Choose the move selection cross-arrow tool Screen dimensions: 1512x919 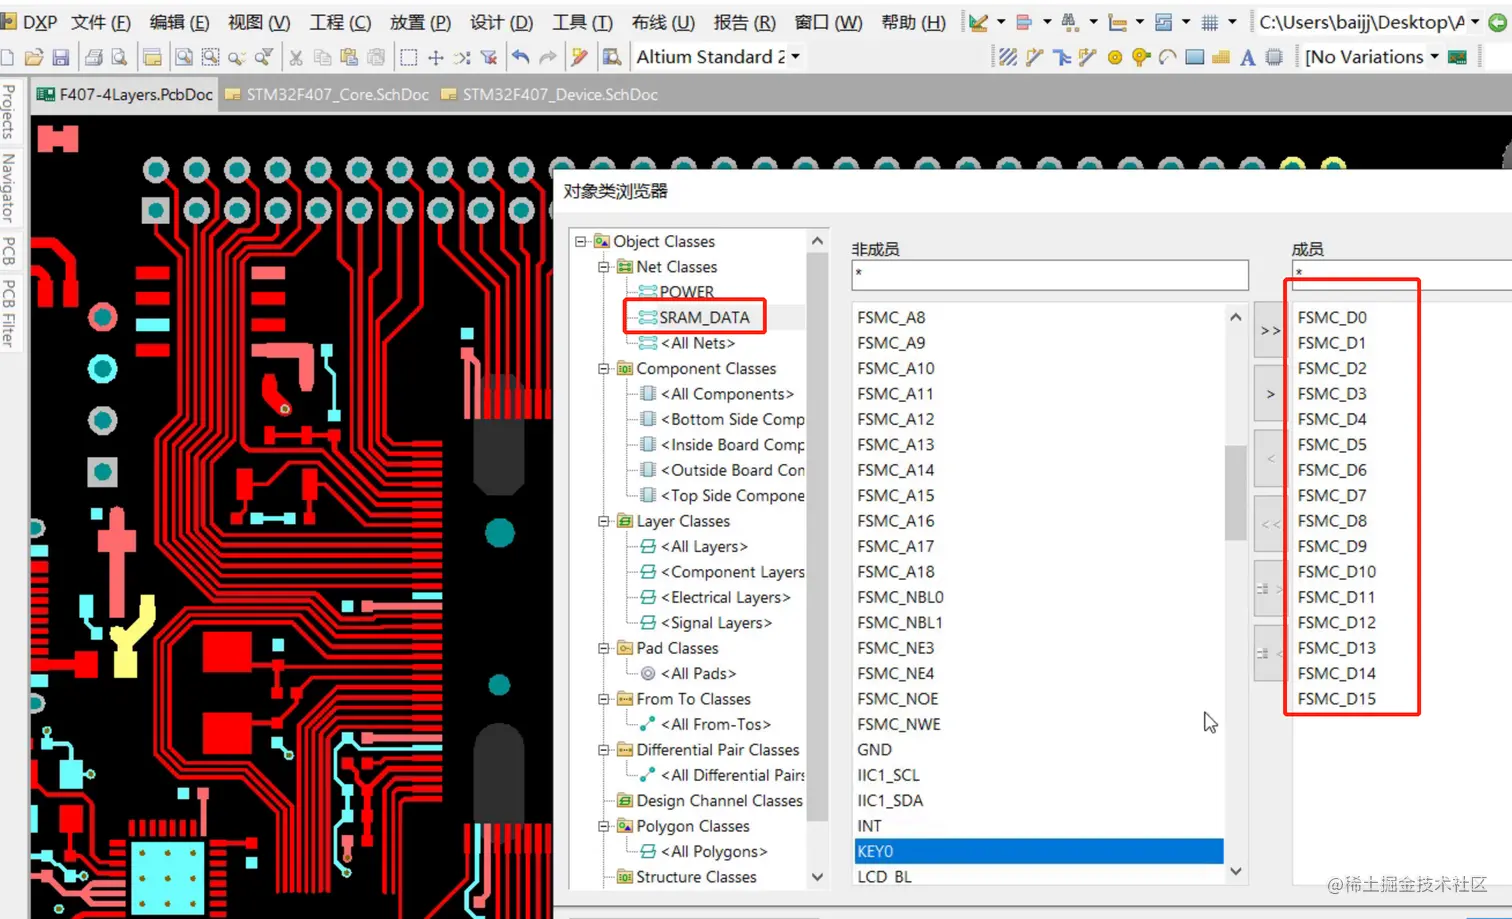tap(435, 58)
